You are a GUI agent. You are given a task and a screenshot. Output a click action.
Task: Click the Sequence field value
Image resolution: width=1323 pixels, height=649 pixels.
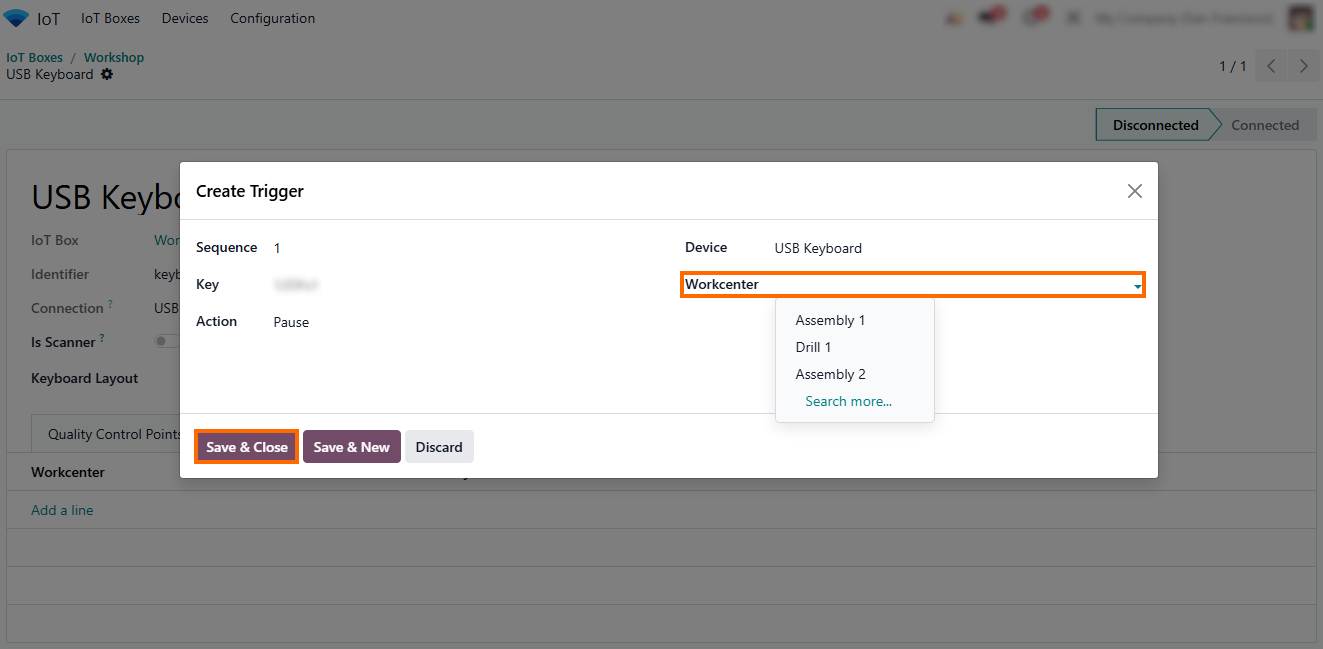277,248
